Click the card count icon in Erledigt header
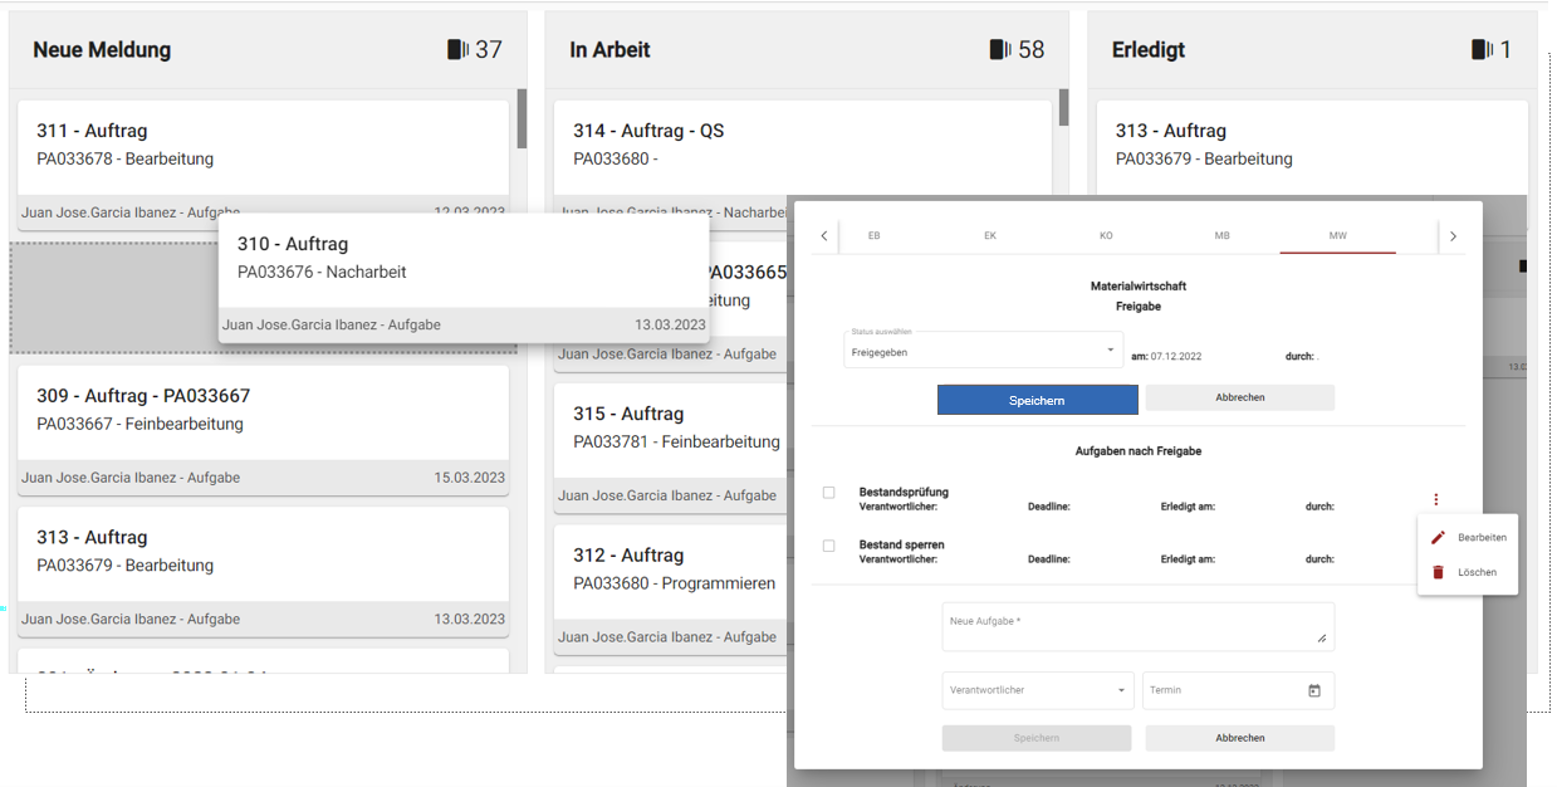Image resolution: width=1557 pixels, height=787 pixels. 1482,50
